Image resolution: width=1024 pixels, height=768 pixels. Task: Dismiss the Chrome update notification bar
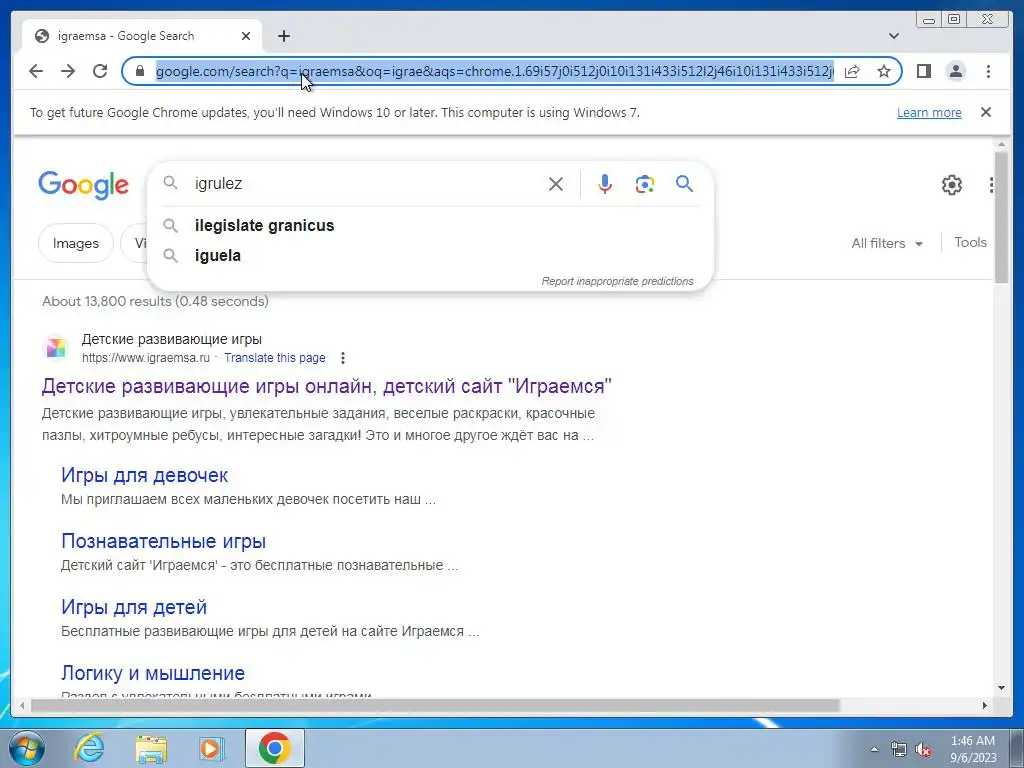(x=986, y=112)
